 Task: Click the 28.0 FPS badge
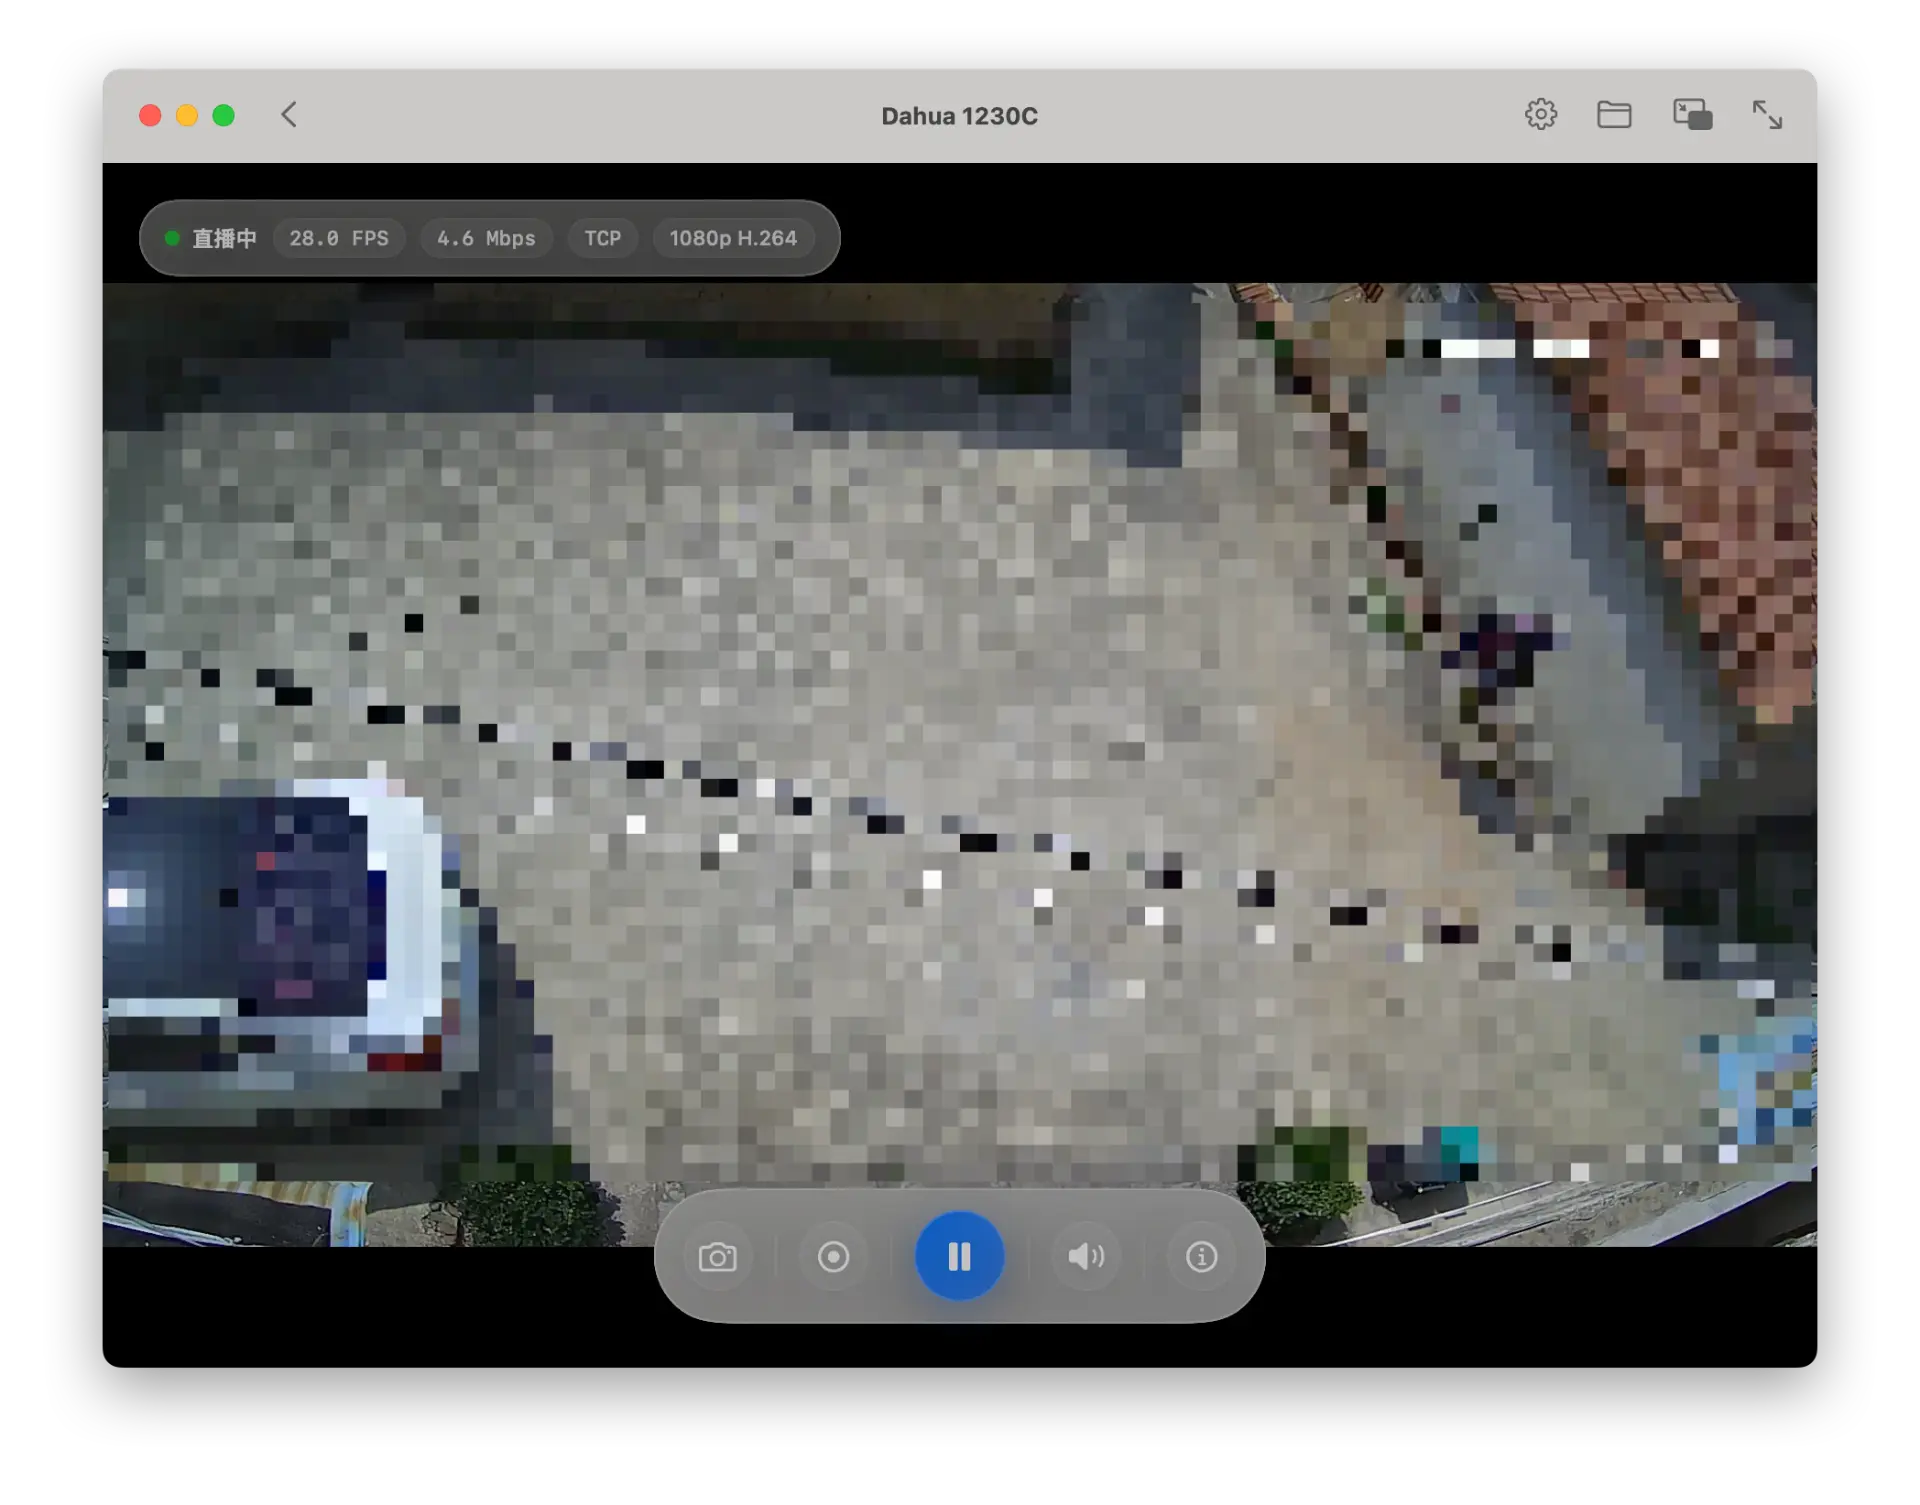[x=339, y=238]
